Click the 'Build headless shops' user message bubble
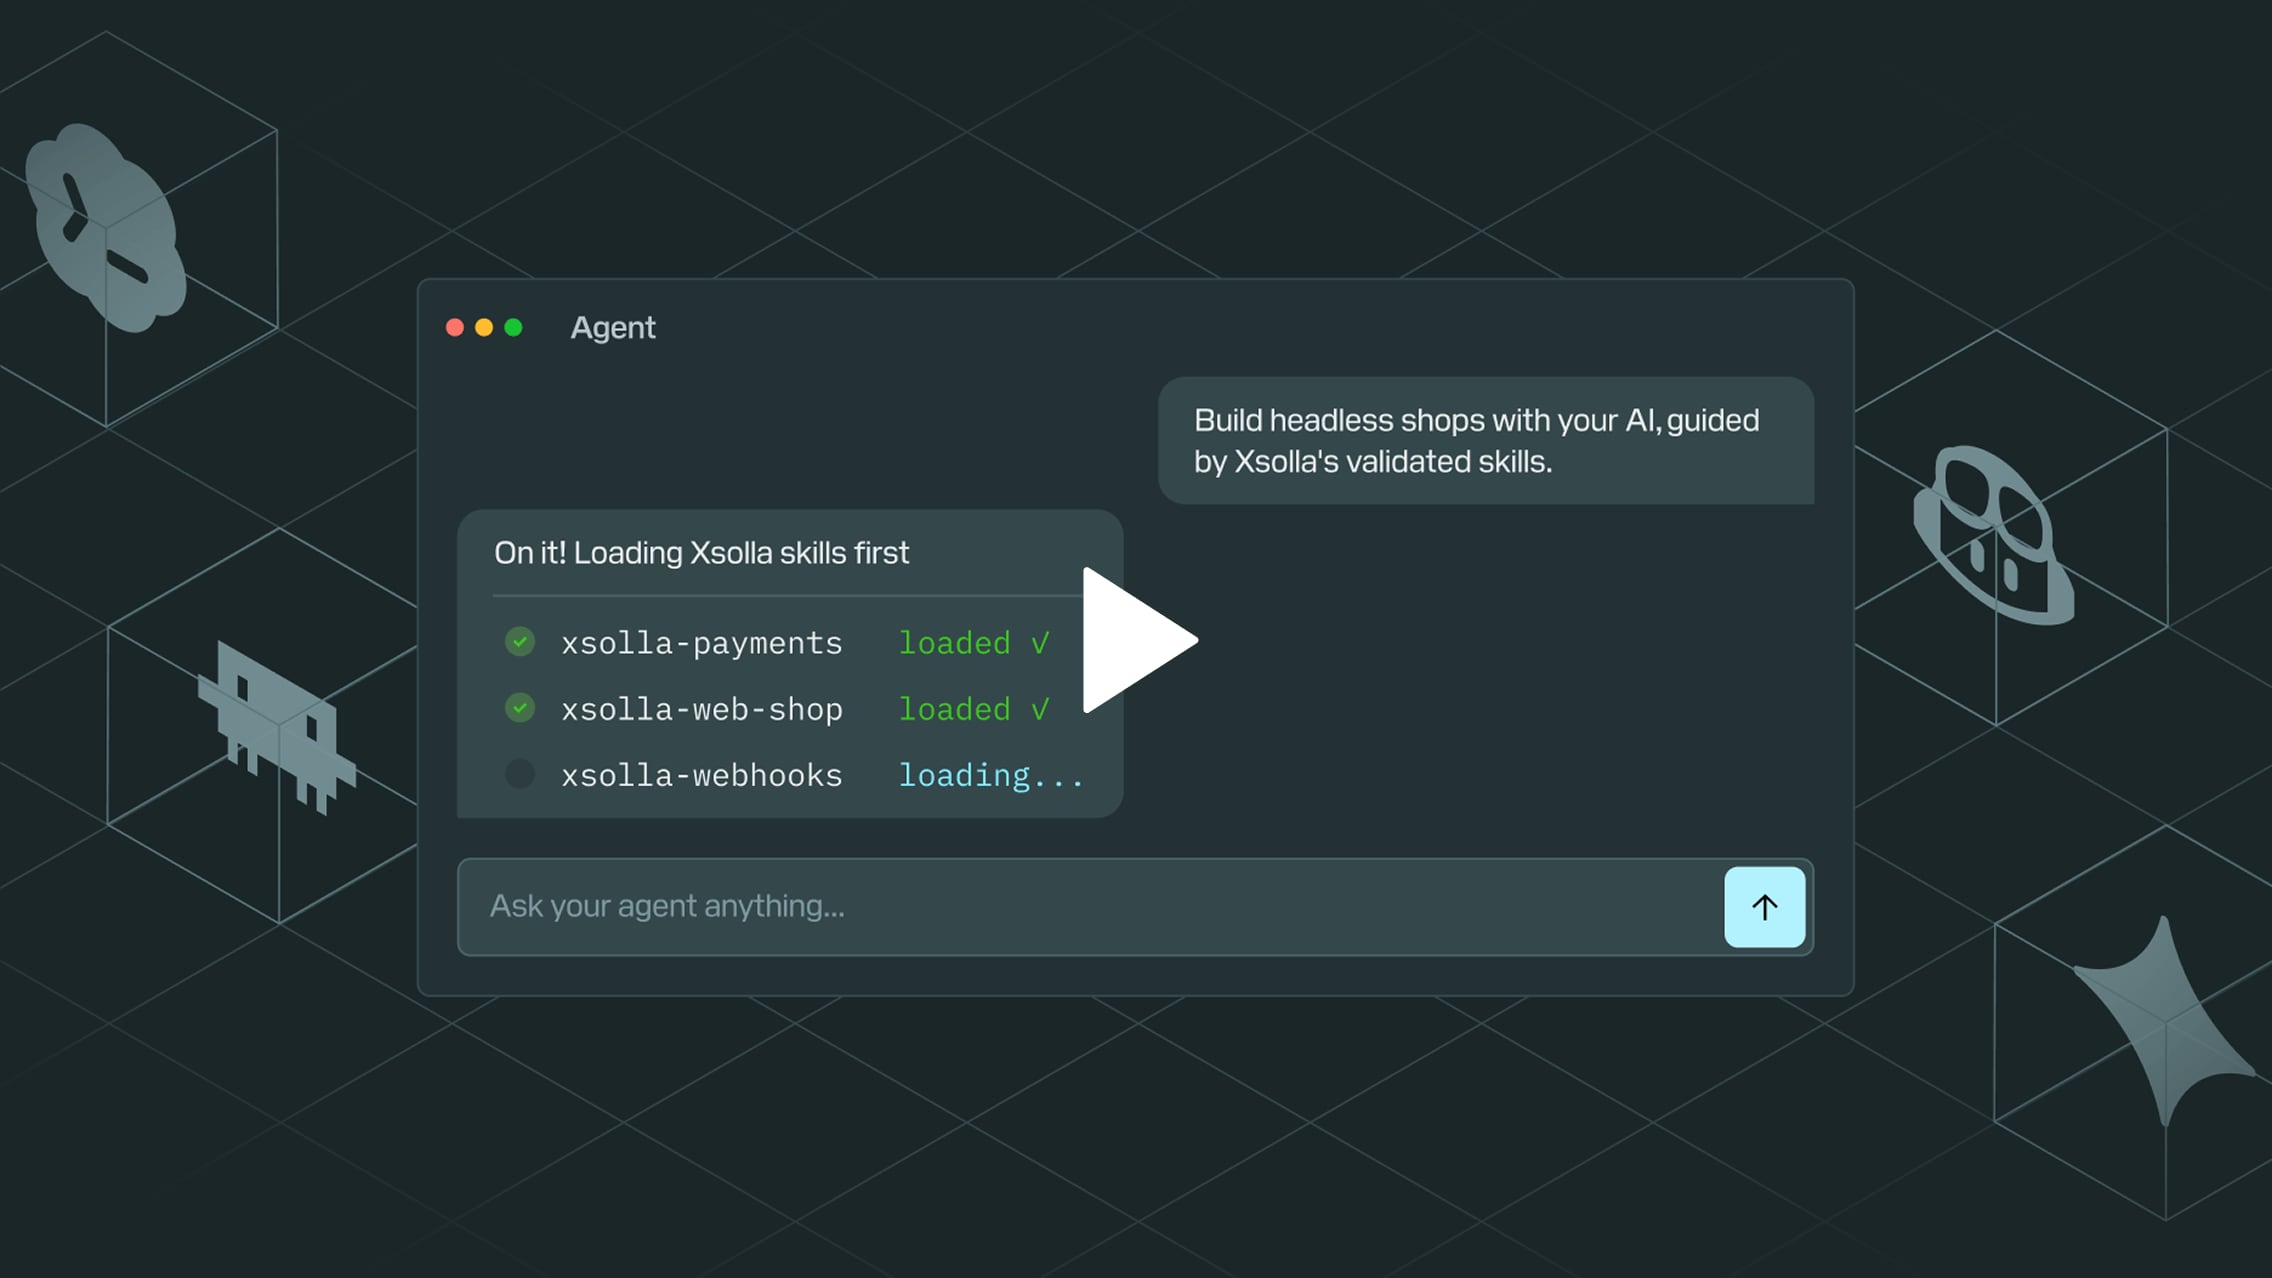Image resolution: width=2272 pixels, height=1278 pixels. [x=1486, y=441]
